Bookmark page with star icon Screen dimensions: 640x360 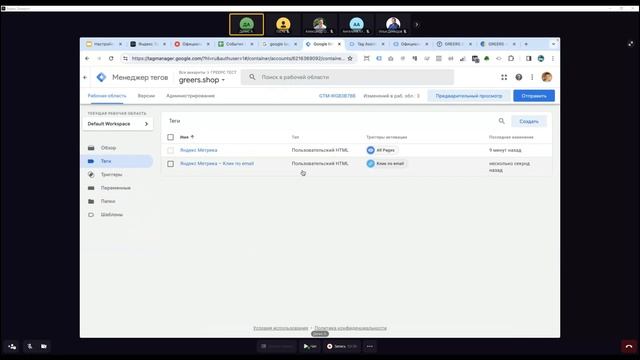350,58
